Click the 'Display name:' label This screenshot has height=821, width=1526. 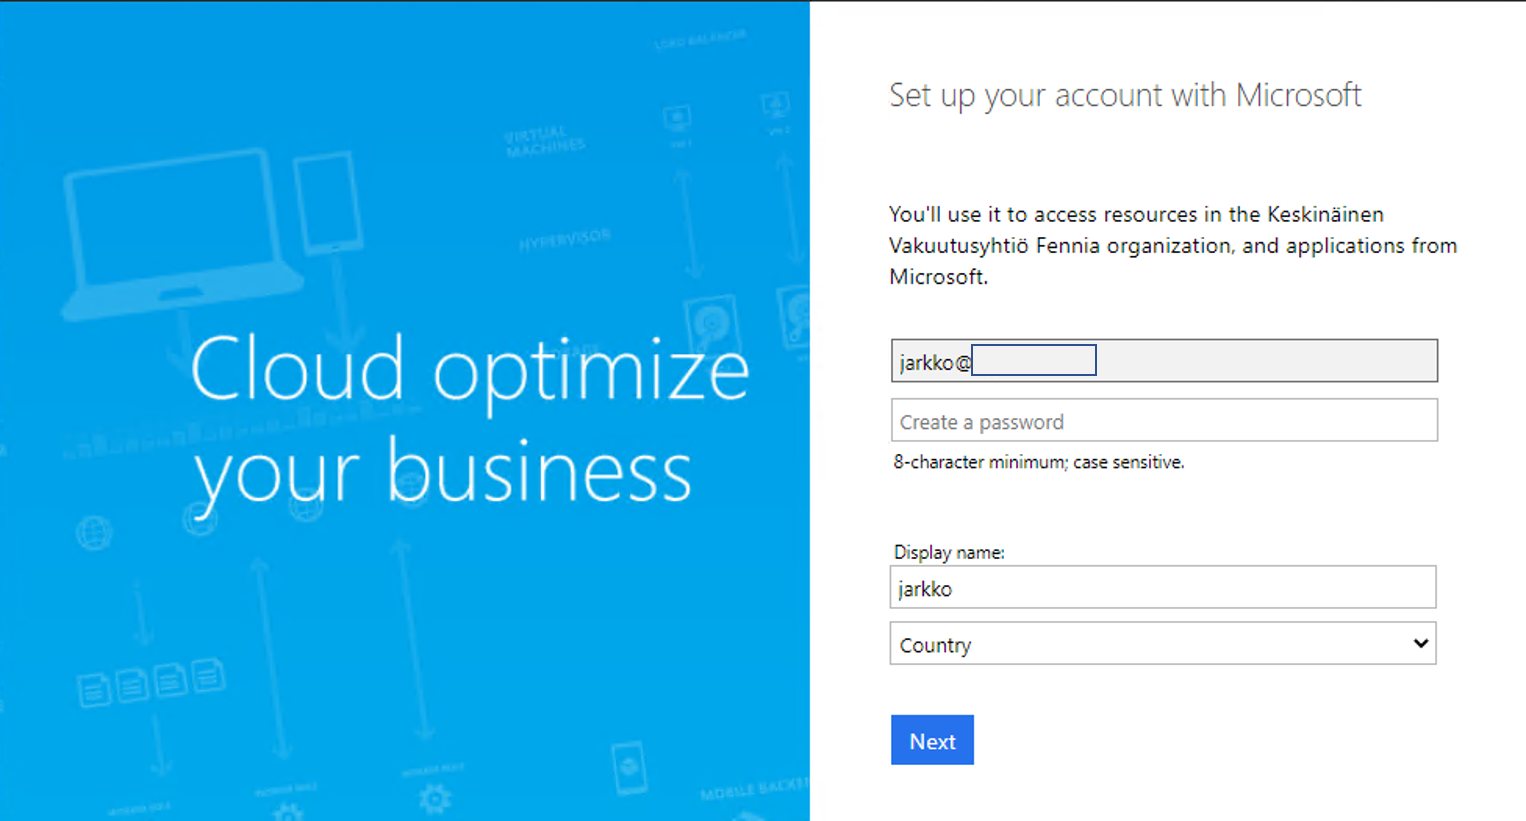pos(948,552)
